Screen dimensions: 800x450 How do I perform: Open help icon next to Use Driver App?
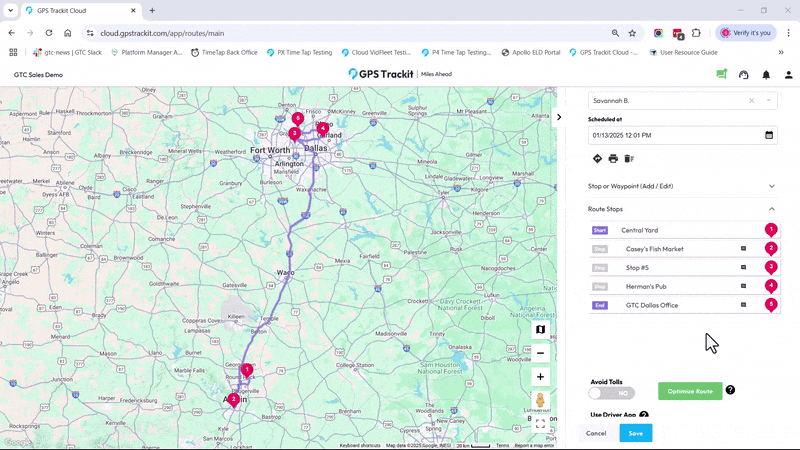pyautogui.click(x=644, y=415)
